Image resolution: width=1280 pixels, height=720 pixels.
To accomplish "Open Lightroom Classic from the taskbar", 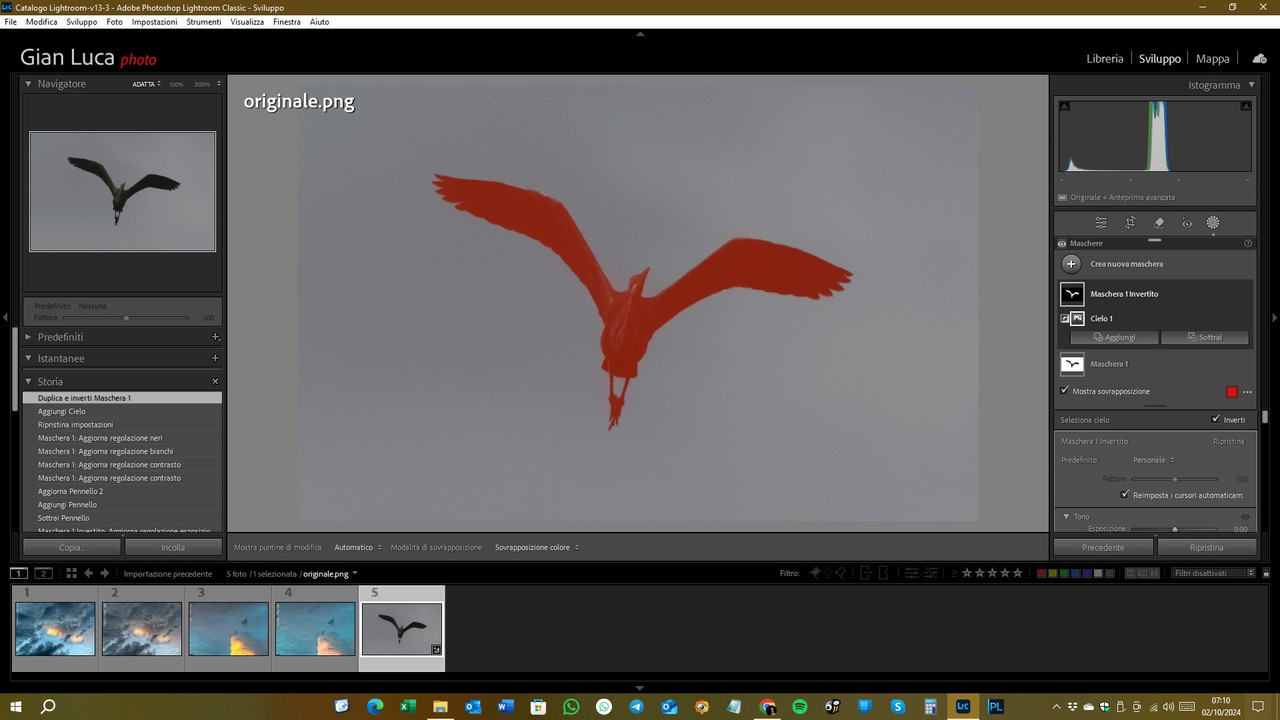I will (963, 706).
